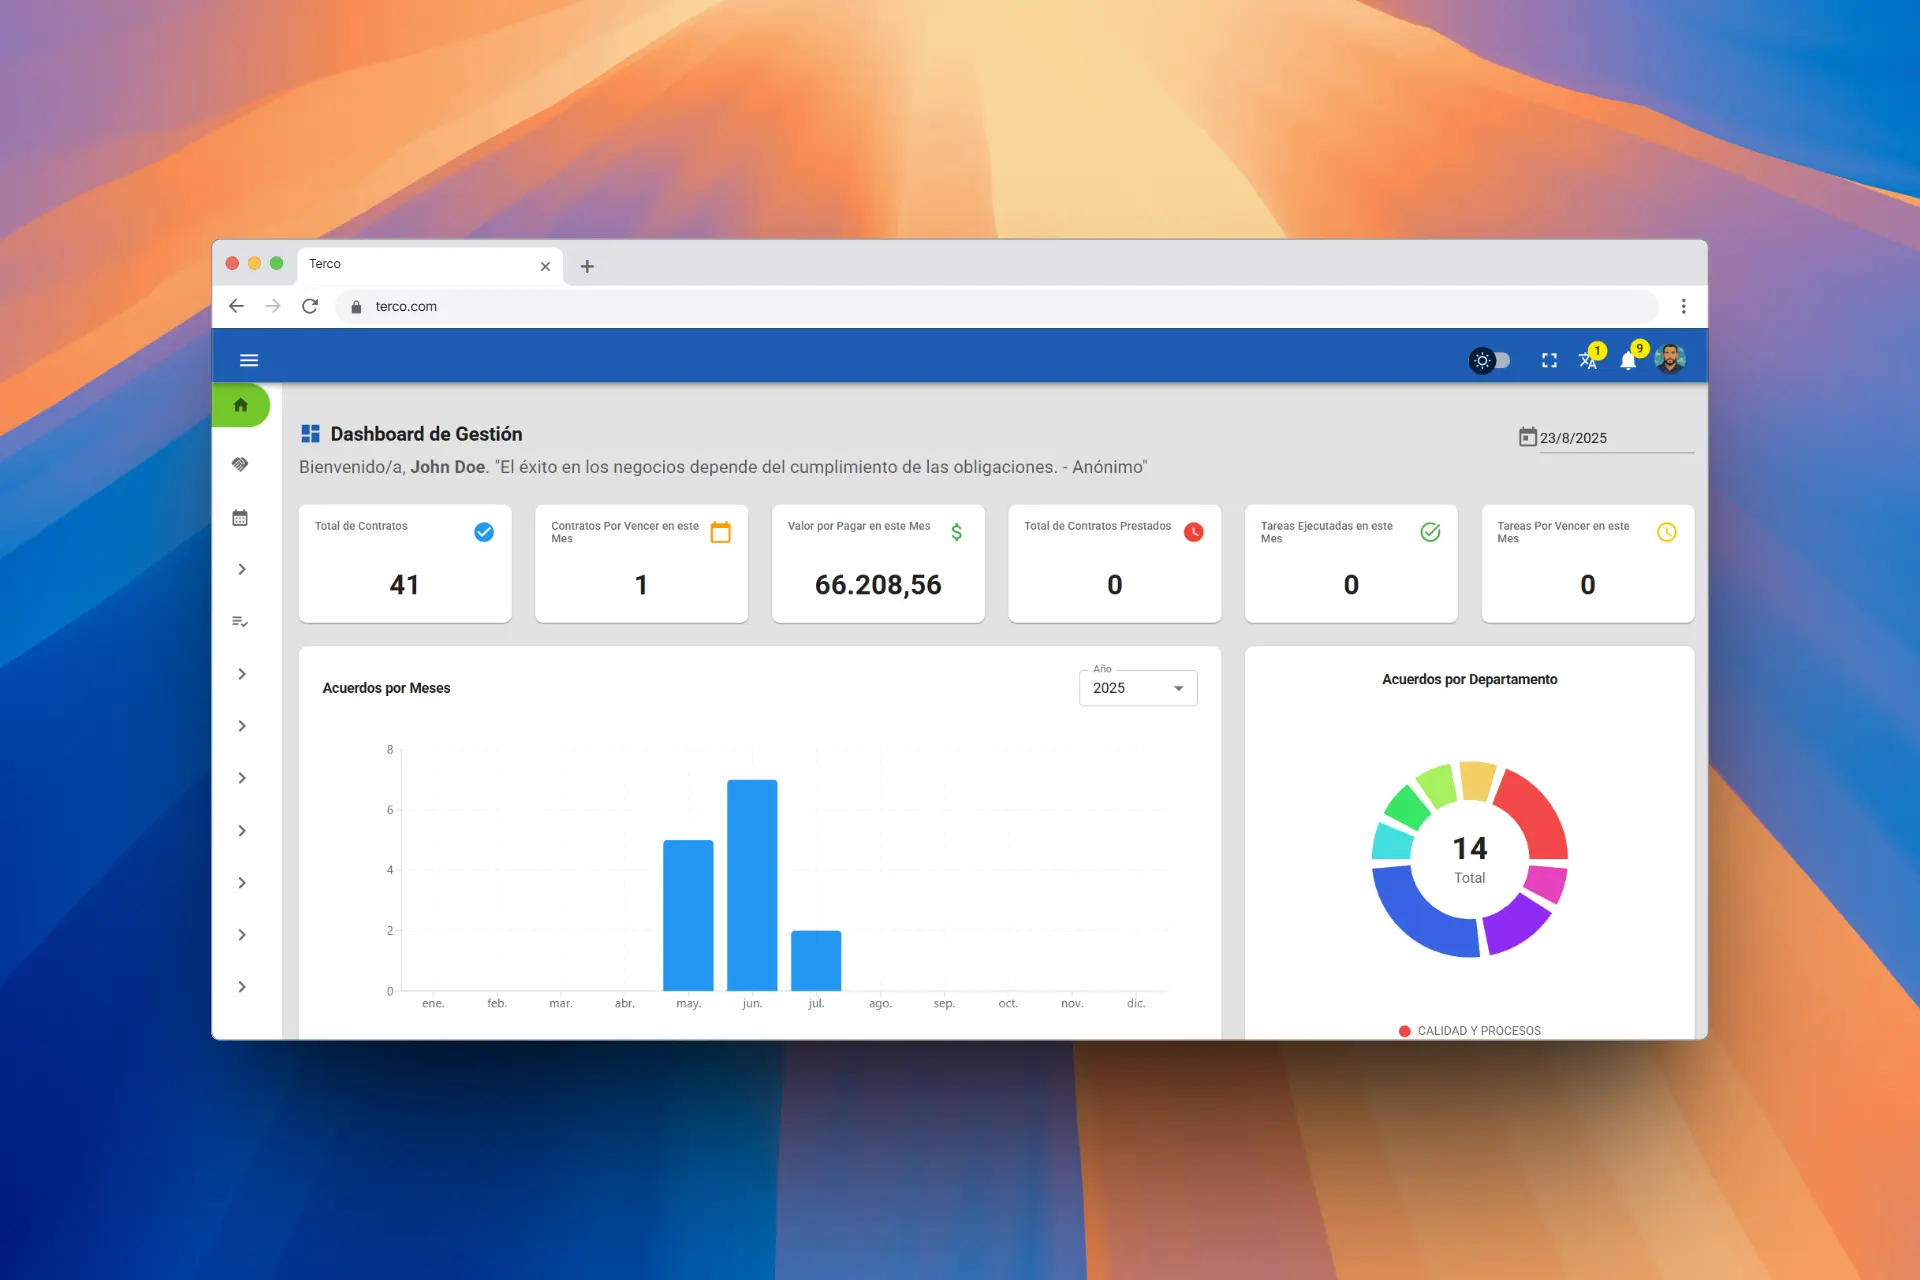Image resolution: width=1920 pixels, height=1280 pixels.
Task: Click the 23/8/2025 date field
Action: 1616,438
